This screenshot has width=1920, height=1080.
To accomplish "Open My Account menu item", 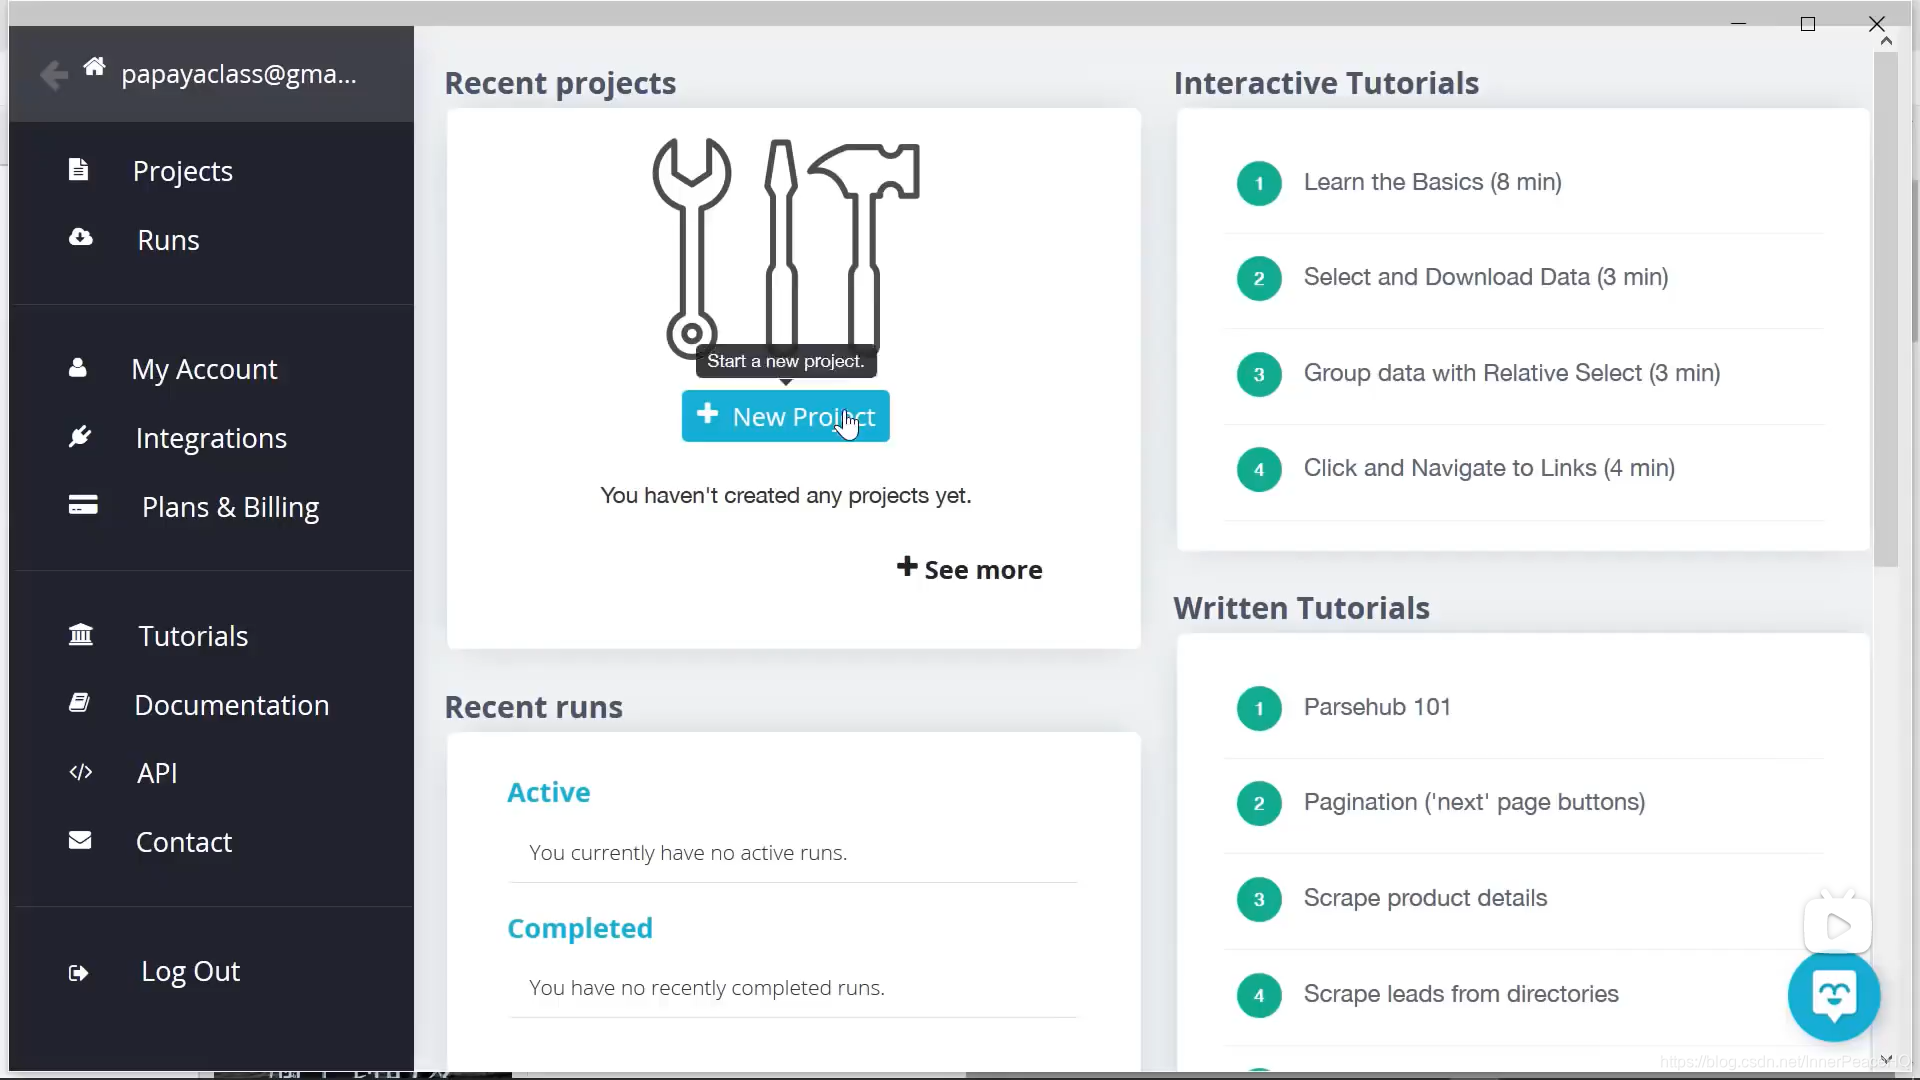I will pyautogui.click(x=204, y=369).
